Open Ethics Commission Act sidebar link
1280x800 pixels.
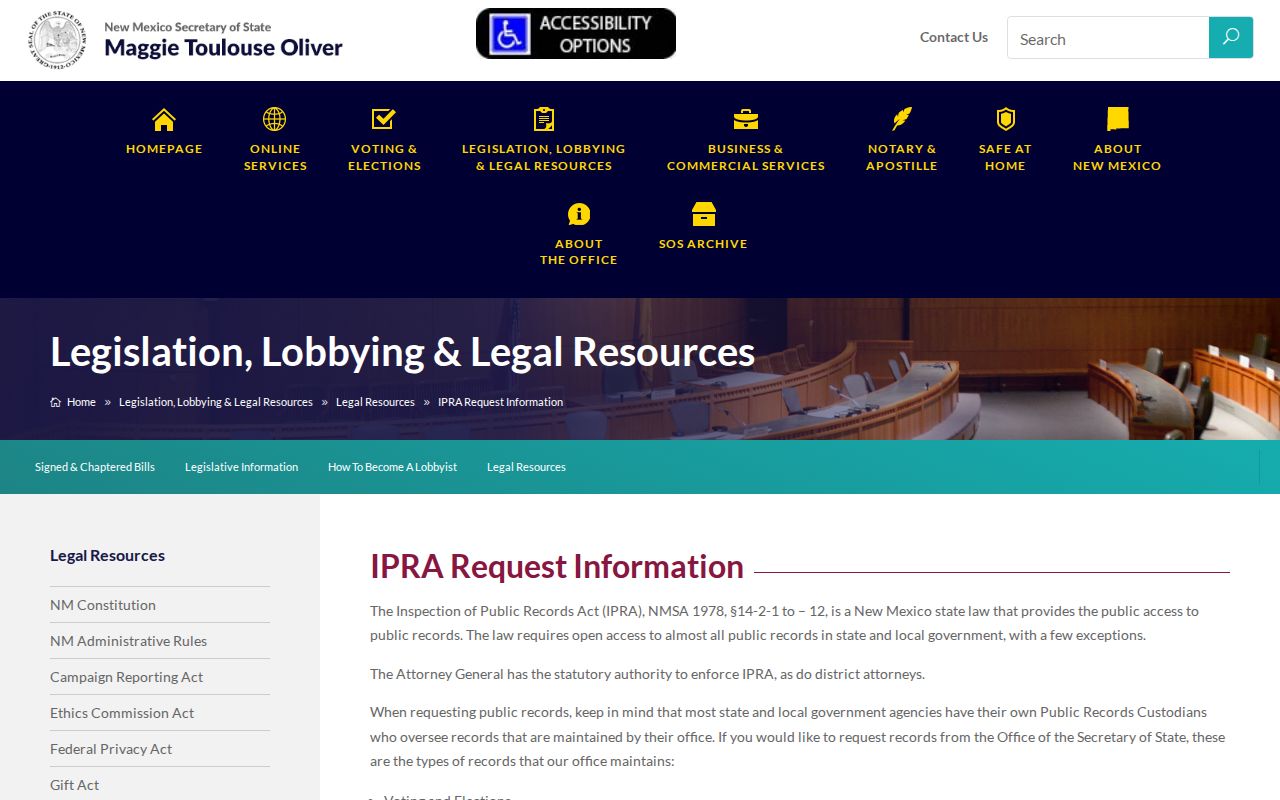pyautogui.click(x=122, y=713)
